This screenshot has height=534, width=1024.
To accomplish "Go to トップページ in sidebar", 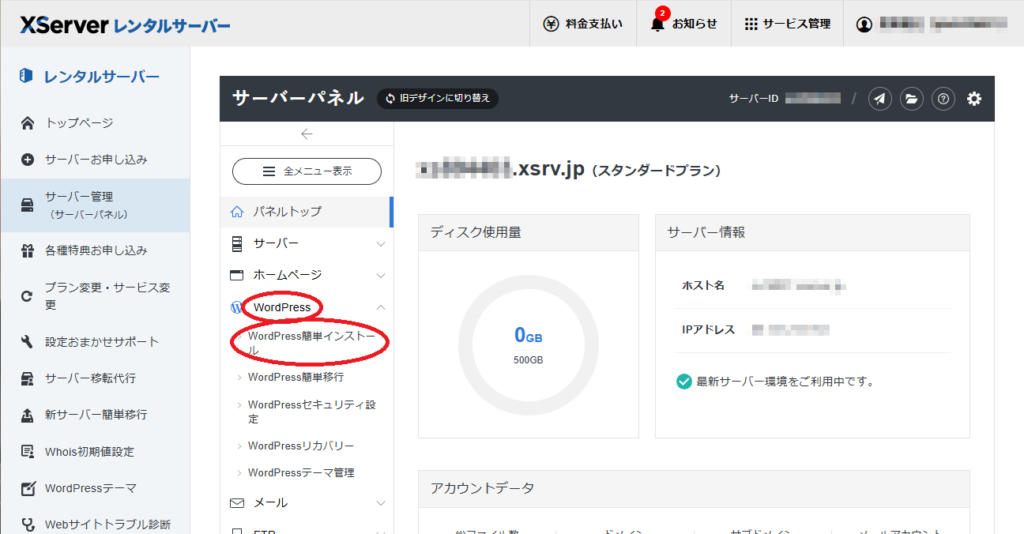I will pos(79,123).
